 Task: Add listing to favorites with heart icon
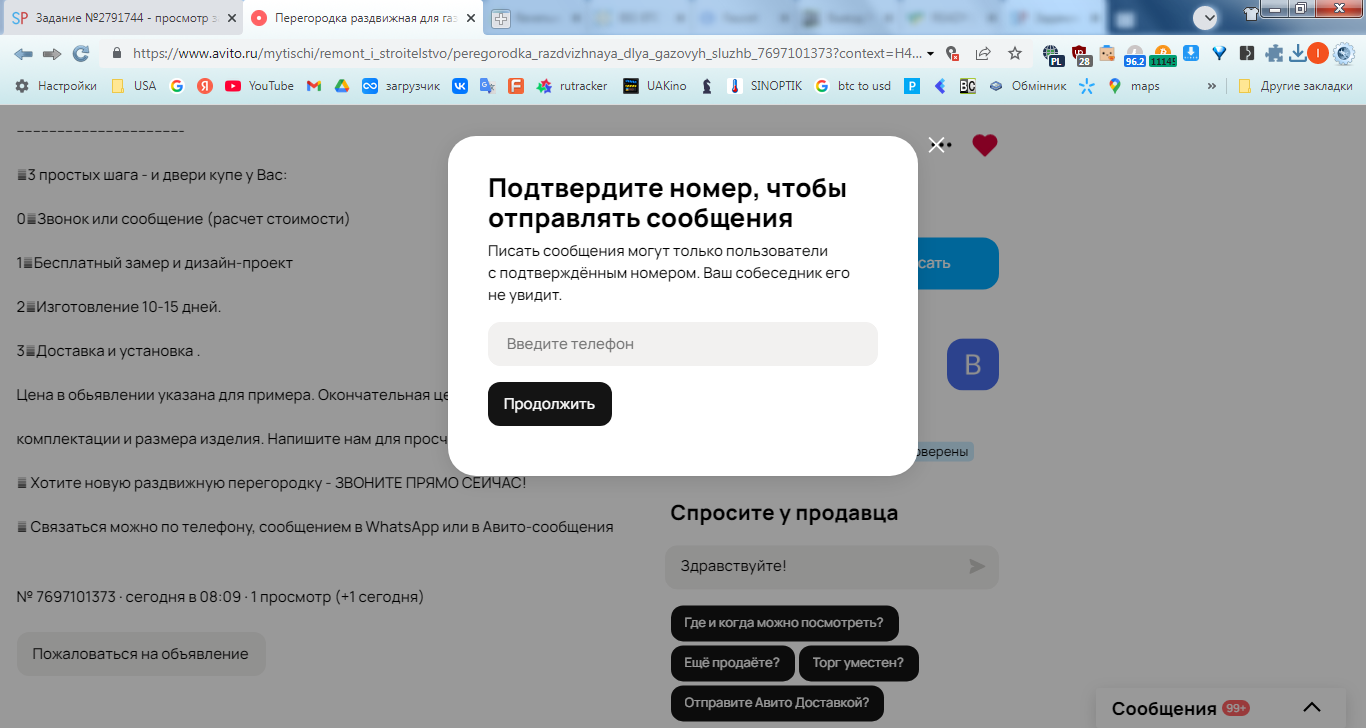click(x=985, y=145)
